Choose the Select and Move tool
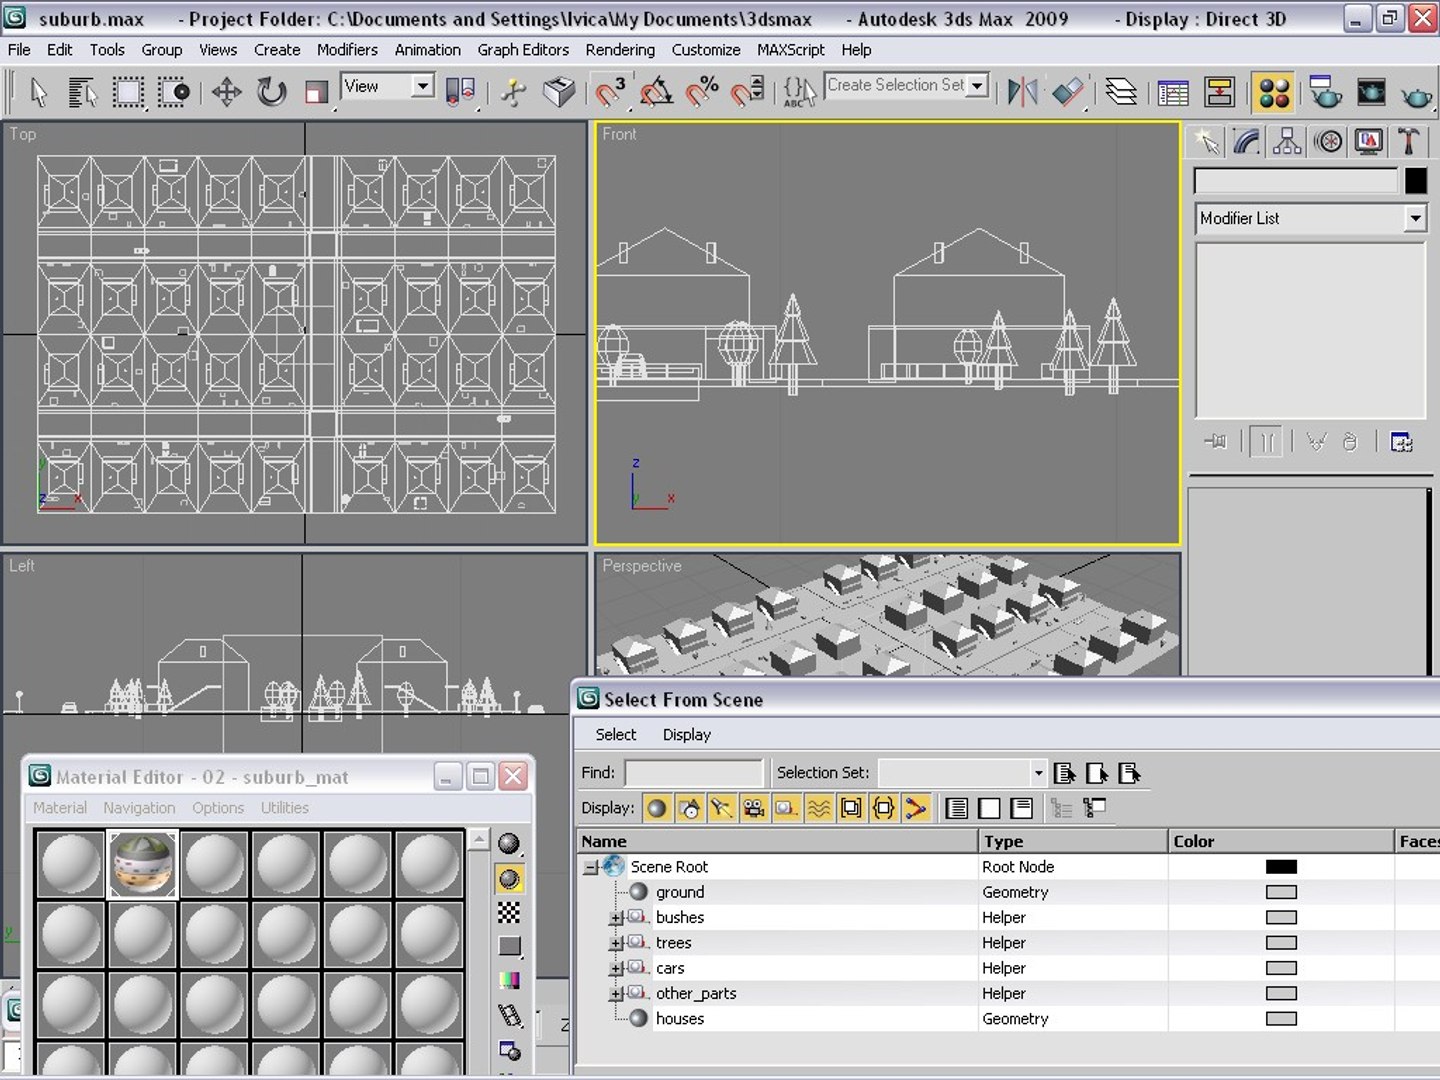Image resolution: width=1440 pixels, height=1080 pixels. [226, 92]
